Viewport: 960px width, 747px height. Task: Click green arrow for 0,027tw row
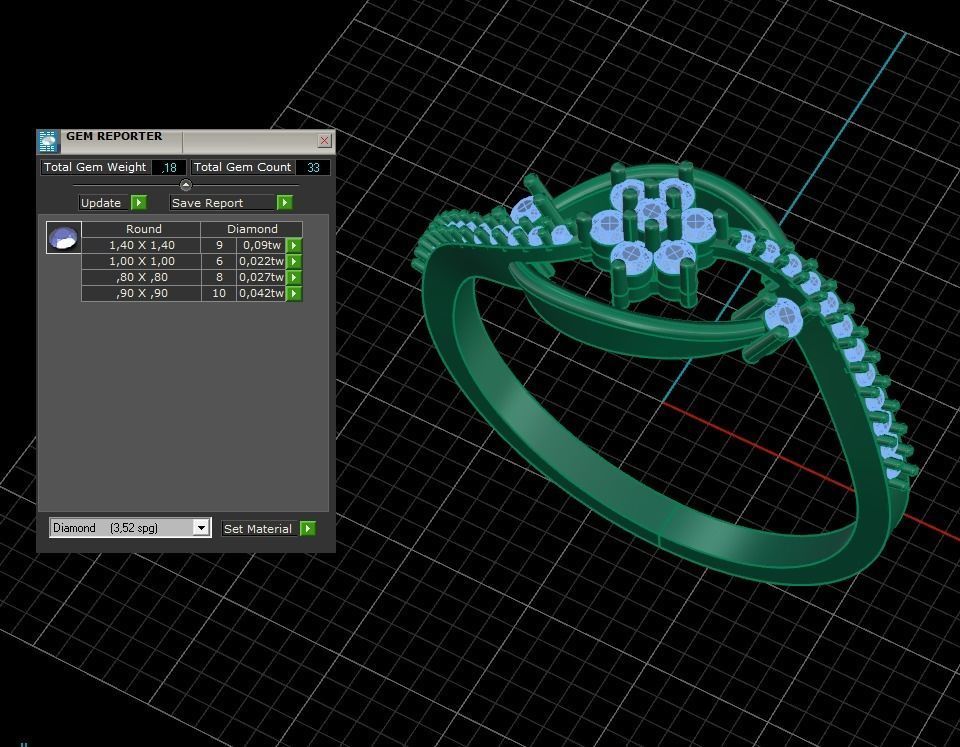(294, 277)
